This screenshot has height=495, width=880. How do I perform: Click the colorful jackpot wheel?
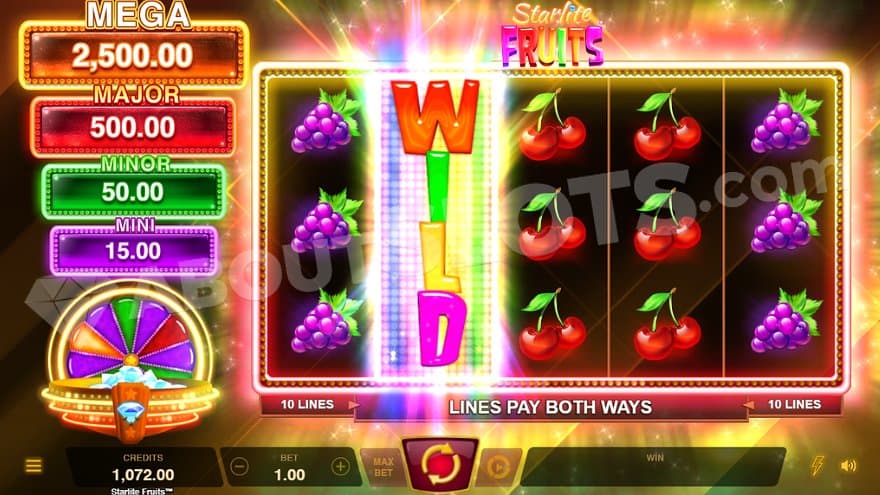pyautogui.click(x=130, y=337)
